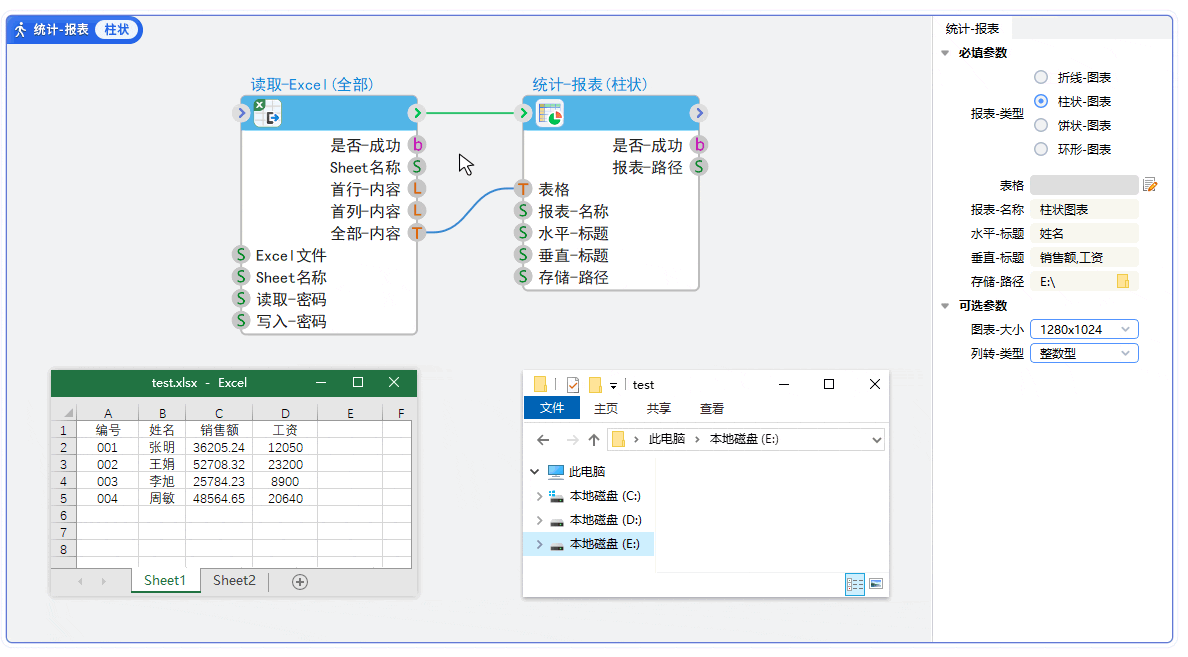Click the T port next to 全部-内容

pos(417,232)
